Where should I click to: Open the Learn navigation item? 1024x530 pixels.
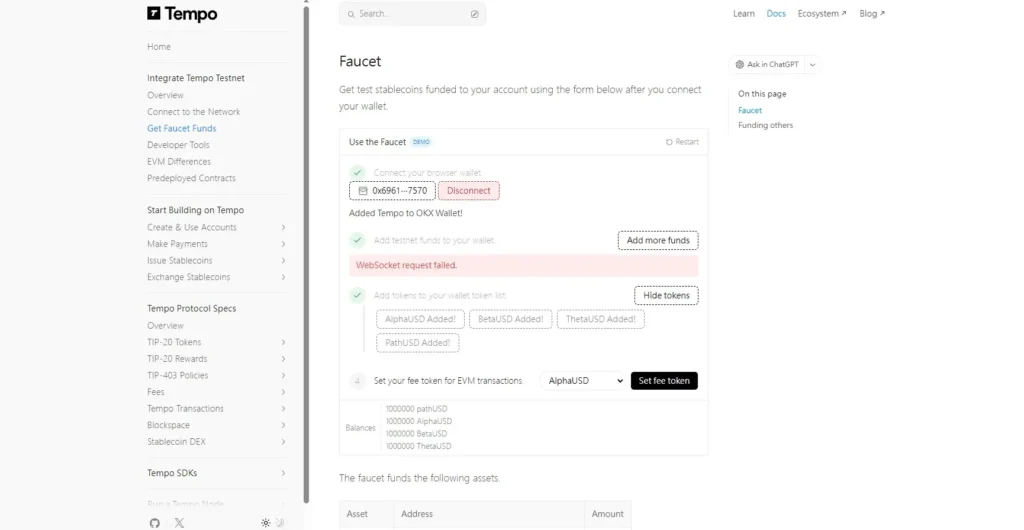point(743,14)
